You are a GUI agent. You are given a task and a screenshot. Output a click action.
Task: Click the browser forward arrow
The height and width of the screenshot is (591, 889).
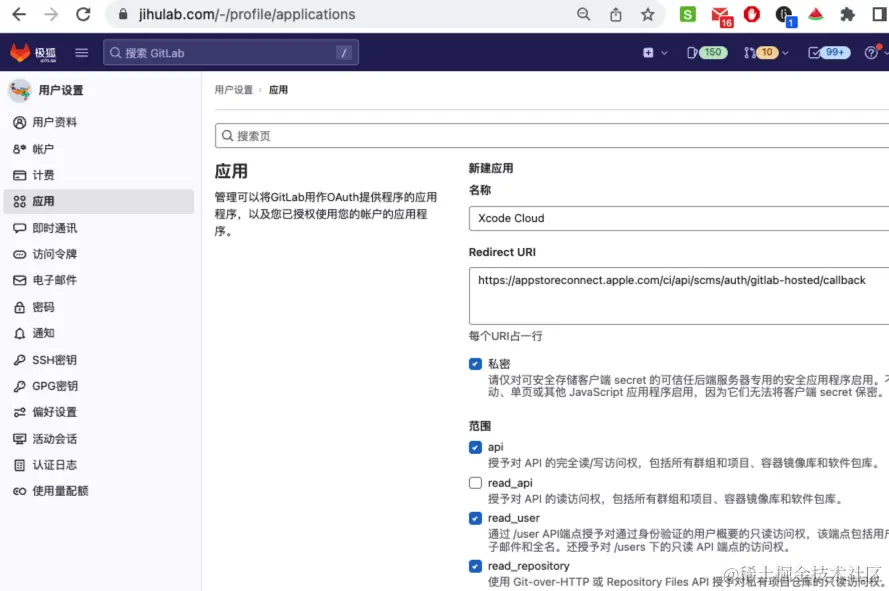click(51, 14)
